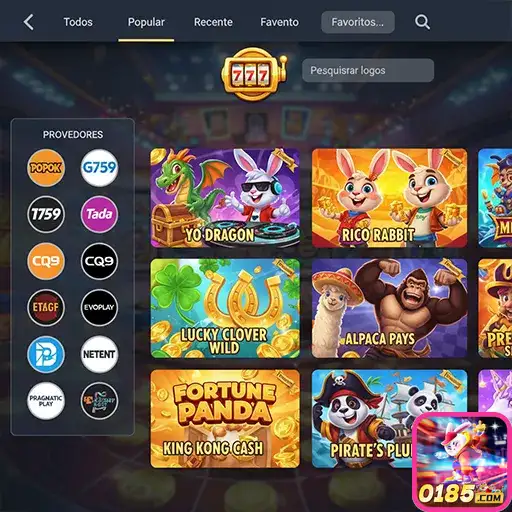
Task: Switch to the Favento tab
Action: pyautogui.click(x=279, y=22)
